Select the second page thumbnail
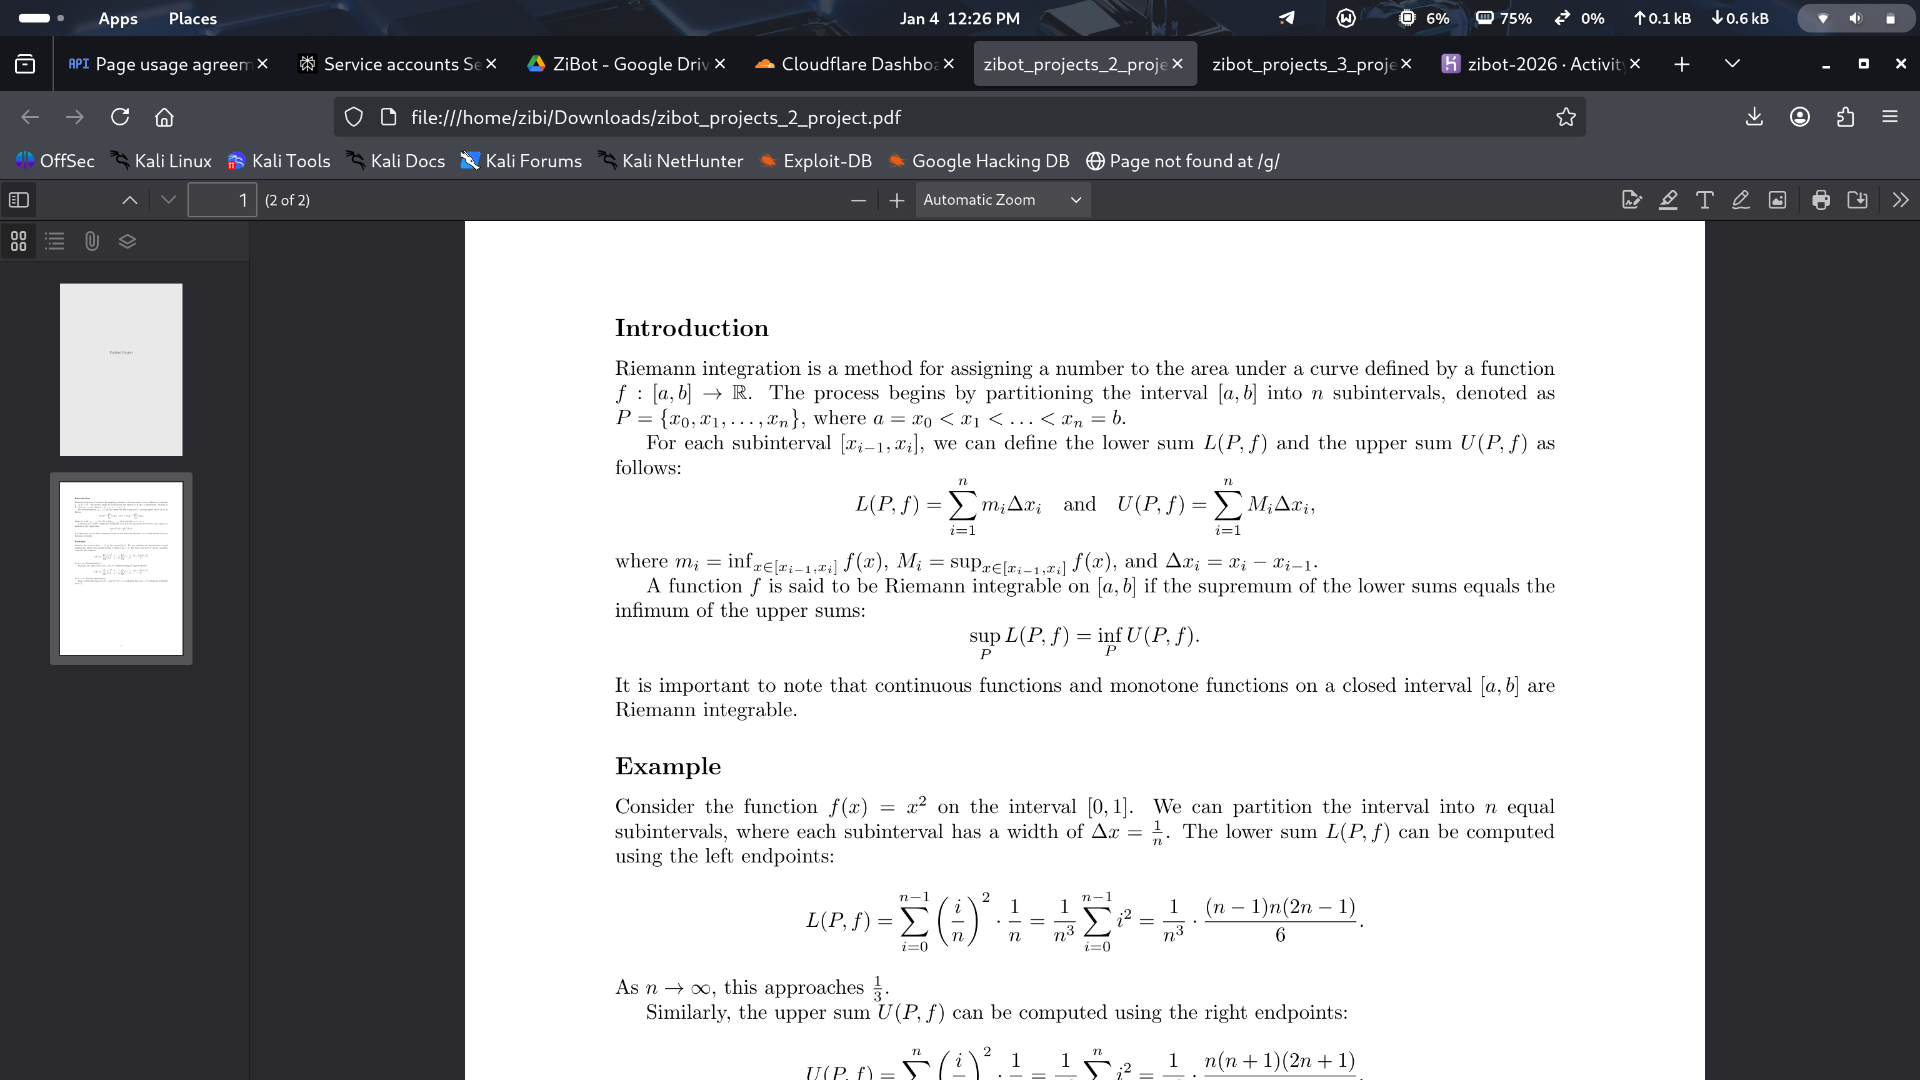1920x1080 pixels. (x=121, y=568)
